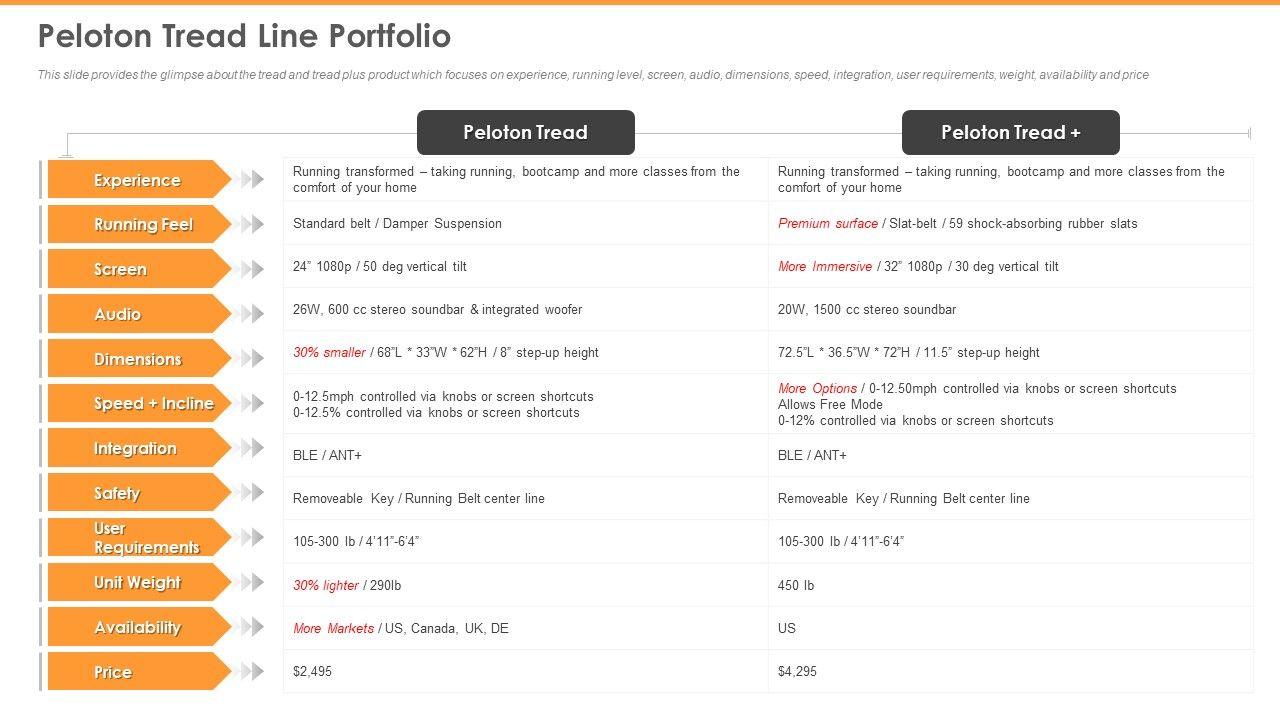Click the double-chevron arrow next to Price
The image size is (1280, 720).
[252, 672]
